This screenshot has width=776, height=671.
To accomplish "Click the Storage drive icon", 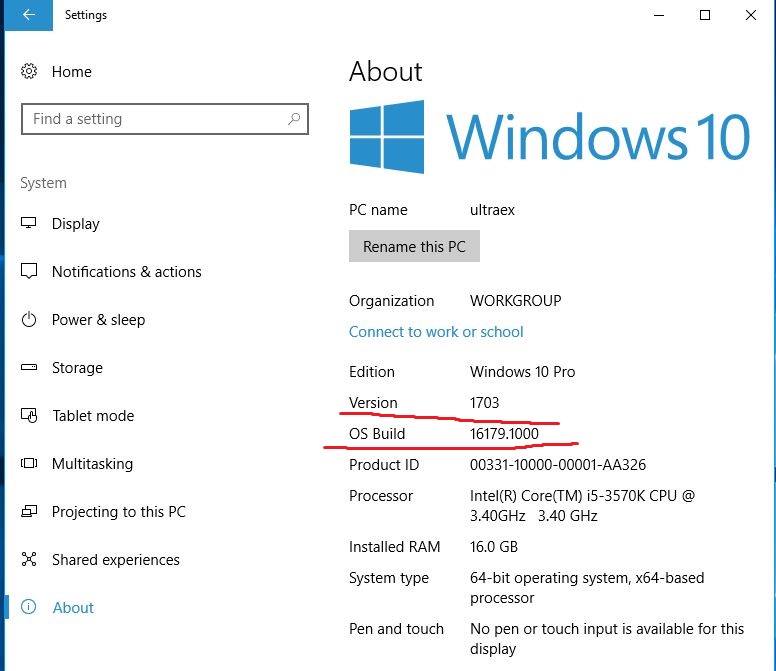I will (29, 367).
